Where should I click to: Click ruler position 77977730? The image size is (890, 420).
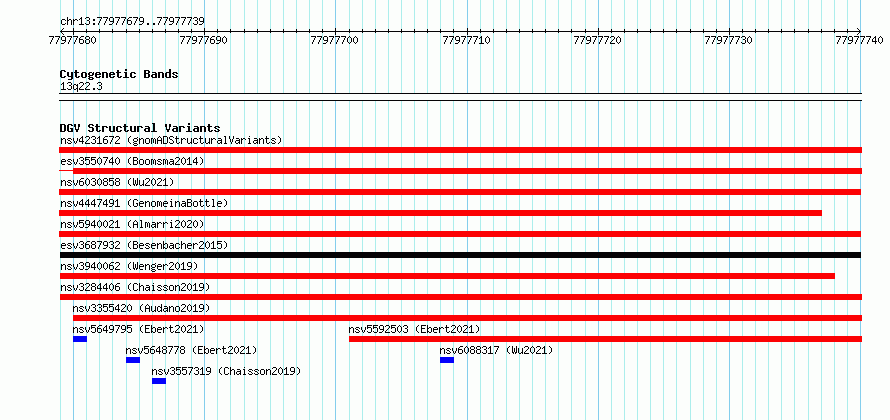729,40
